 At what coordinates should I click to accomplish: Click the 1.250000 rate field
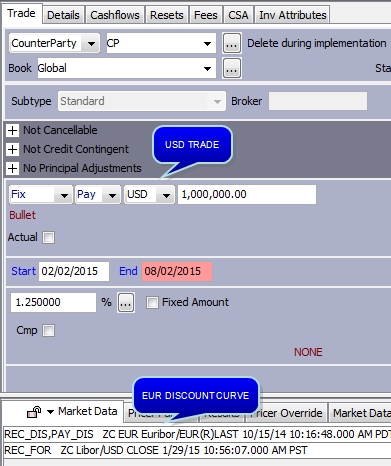pos(53,302)
